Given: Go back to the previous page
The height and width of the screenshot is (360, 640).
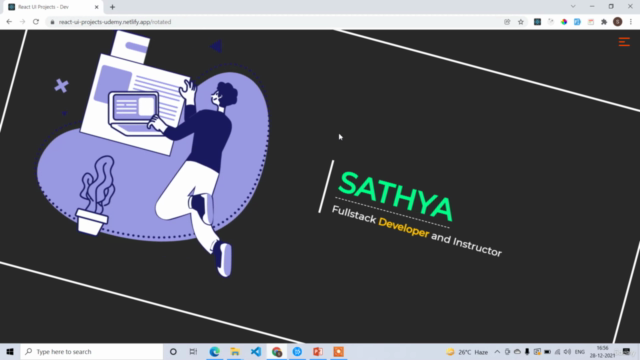Looking at the screenshot, I should point(9,22).
